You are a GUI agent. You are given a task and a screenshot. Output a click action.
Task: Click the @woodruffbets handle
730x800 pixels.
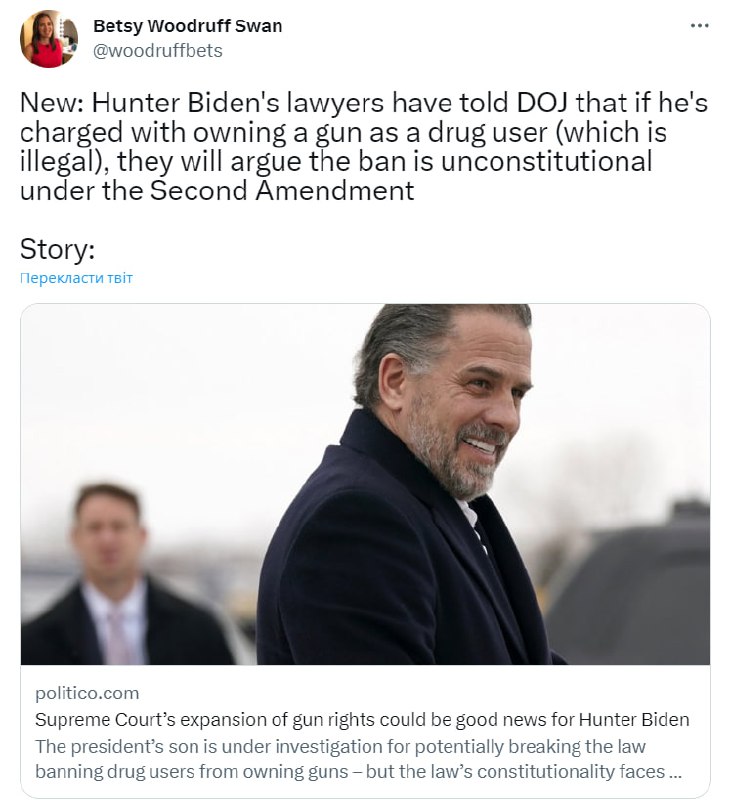(x=157, y=50)
